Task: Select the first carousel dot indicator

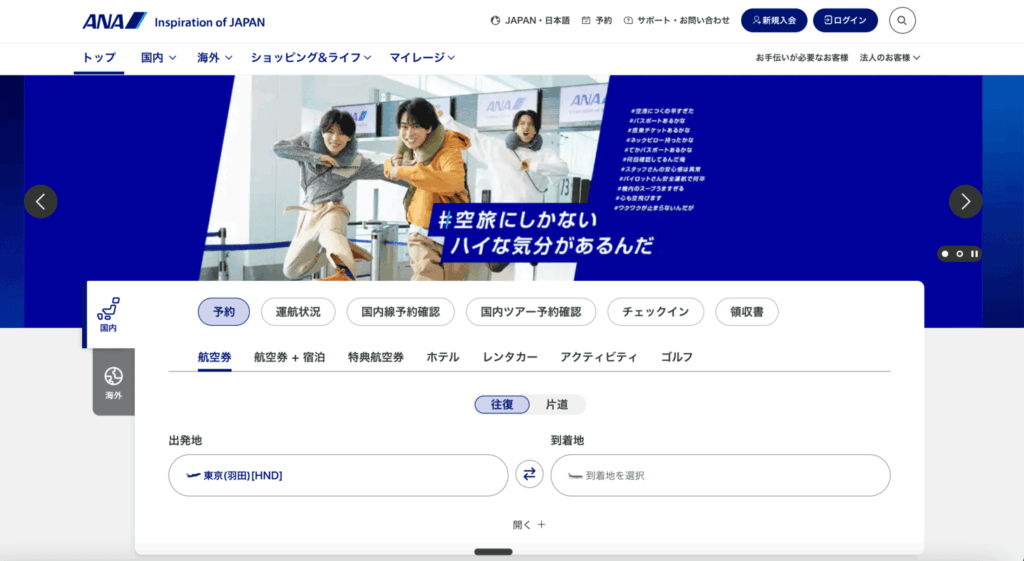Action: tap(945, 253)
